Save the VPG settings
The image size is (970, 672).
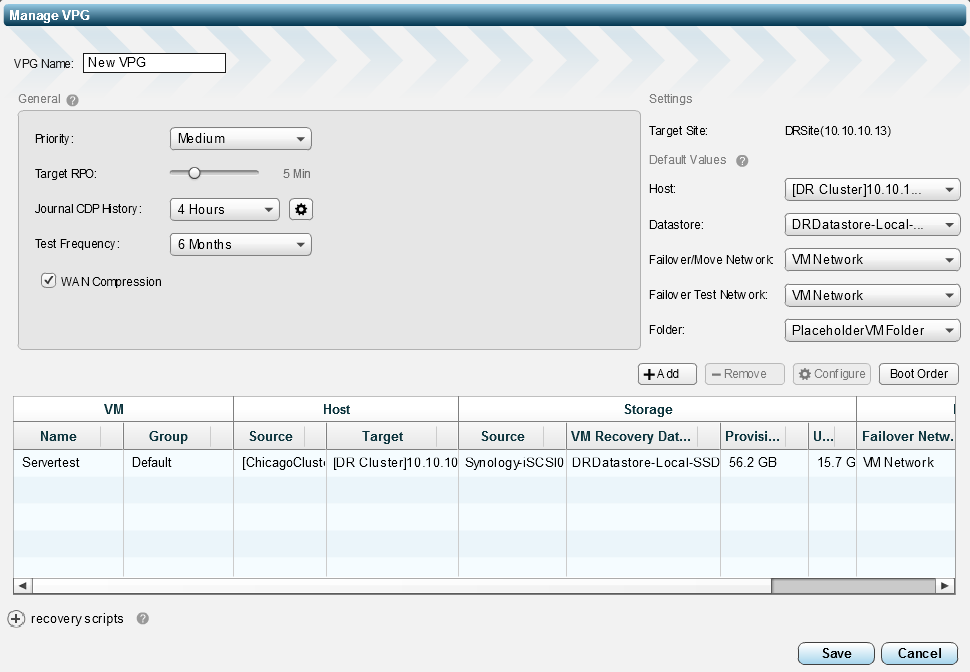pos(836,653)
